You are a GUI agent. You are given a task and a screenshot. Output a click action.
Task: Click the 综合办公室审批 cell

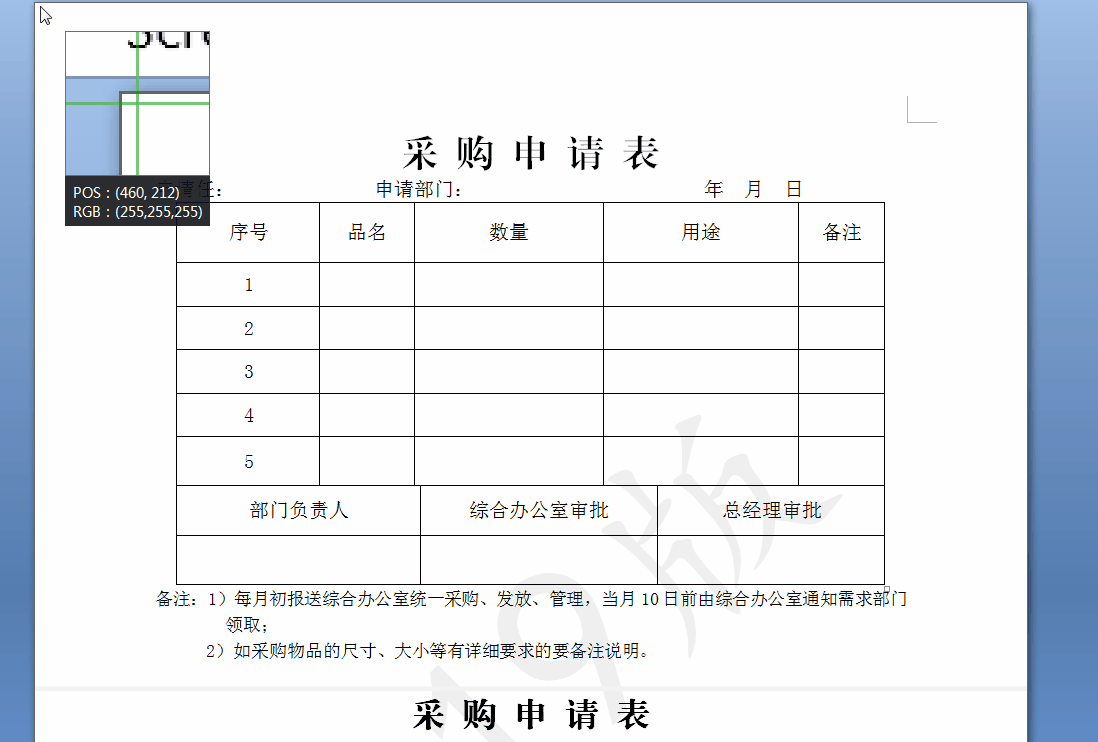tap(539, 510)
